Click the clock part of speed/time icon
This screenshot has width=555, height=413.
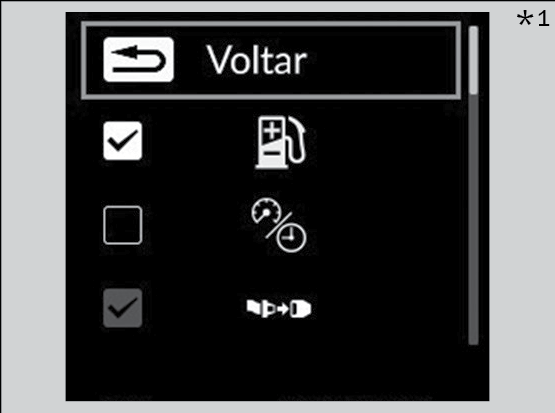tap(291, 237)
